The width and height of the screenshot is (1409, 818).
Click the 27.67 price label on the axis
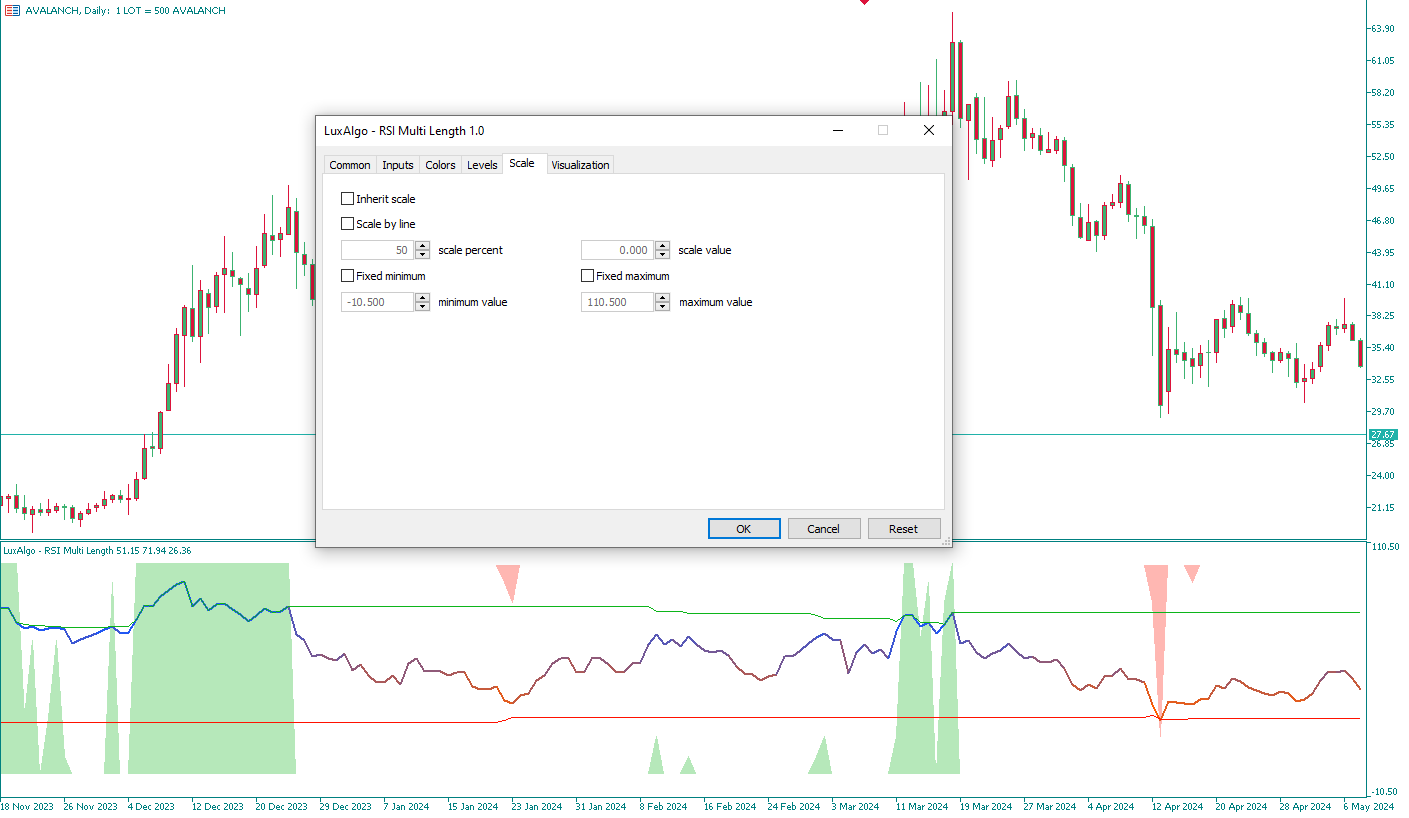click(x=1382, y=435)
